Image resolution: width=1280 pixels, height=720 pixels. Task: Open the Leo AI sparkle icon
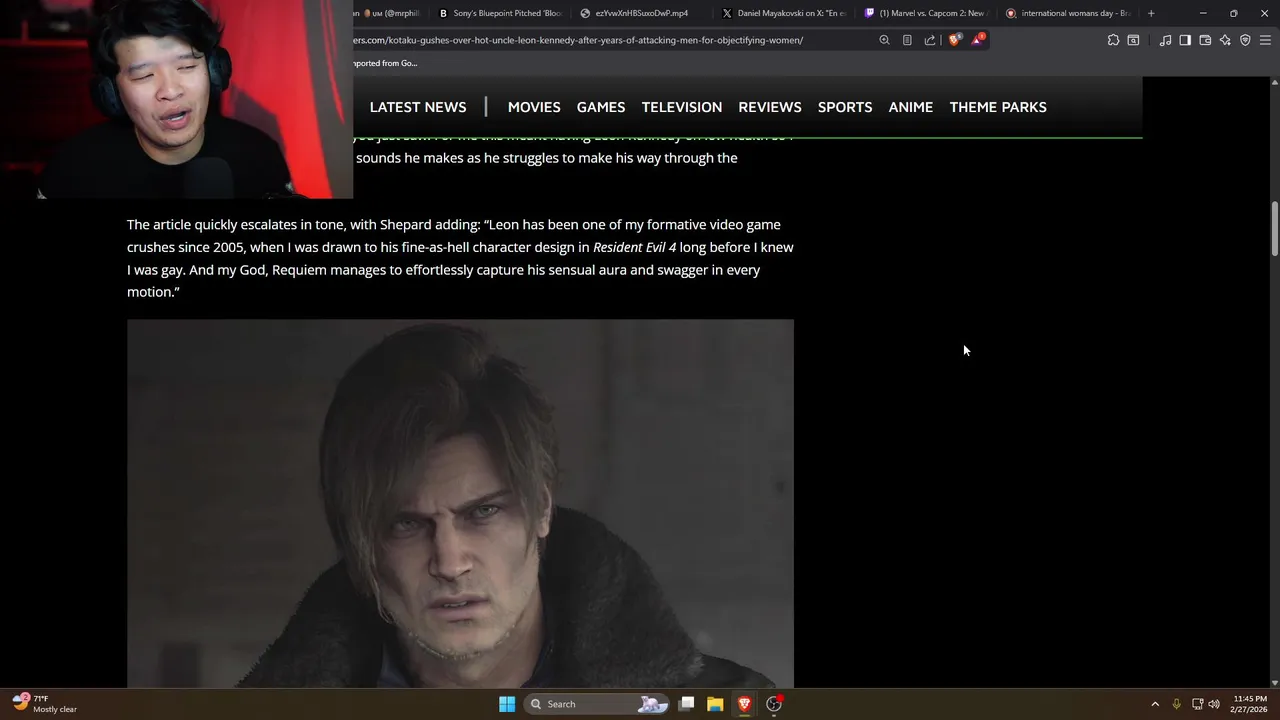[1225, 40]
